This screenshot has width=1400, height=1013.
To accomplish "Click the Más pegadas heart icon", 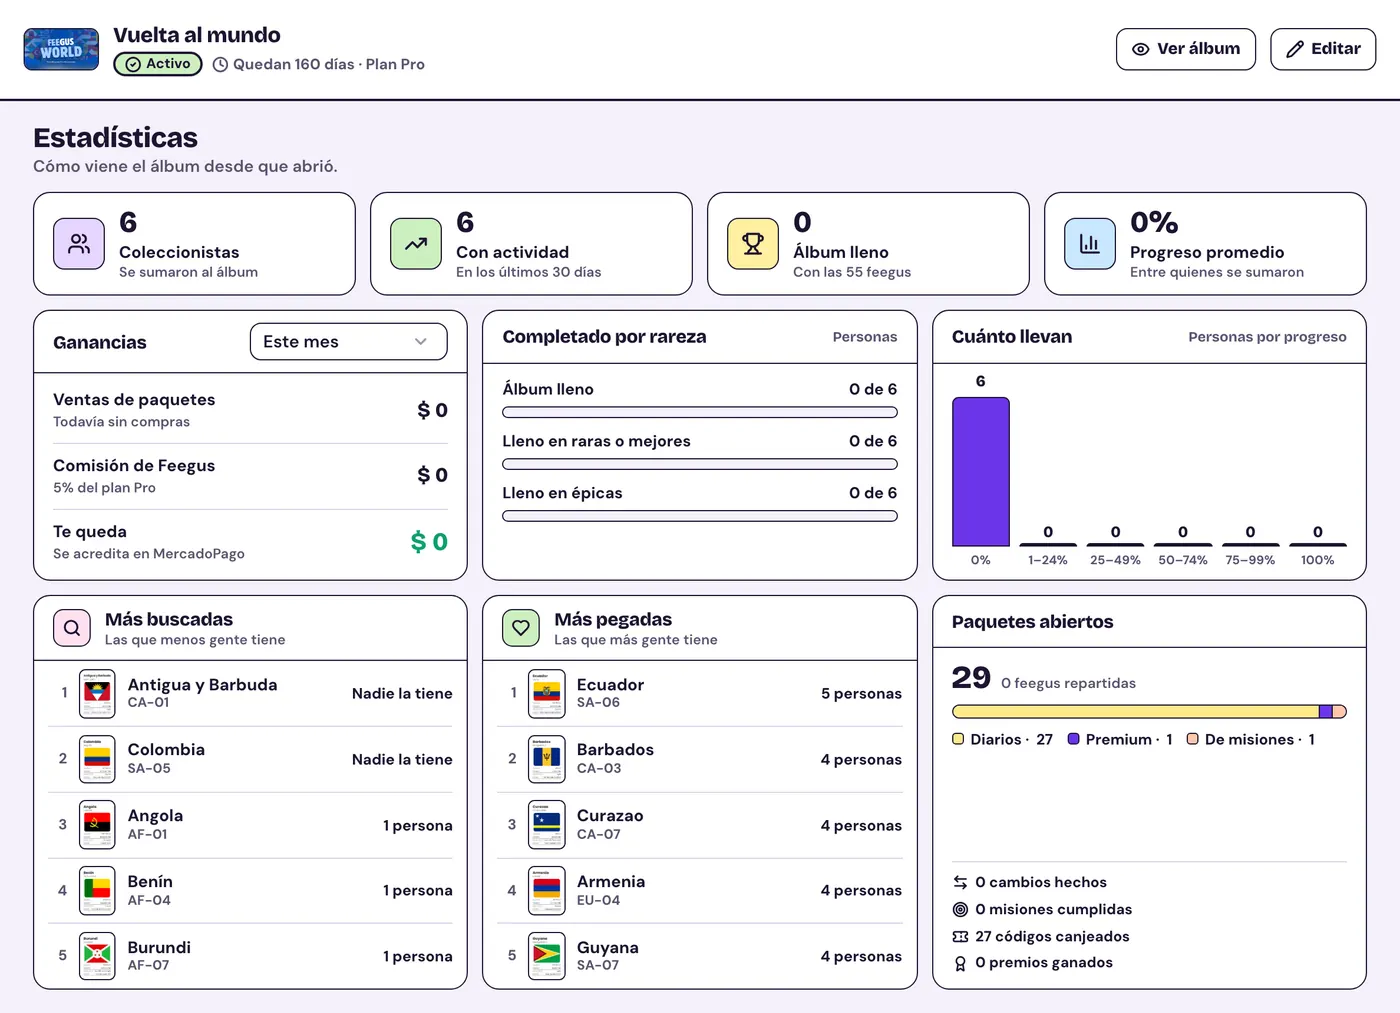I will pos(521,628).
